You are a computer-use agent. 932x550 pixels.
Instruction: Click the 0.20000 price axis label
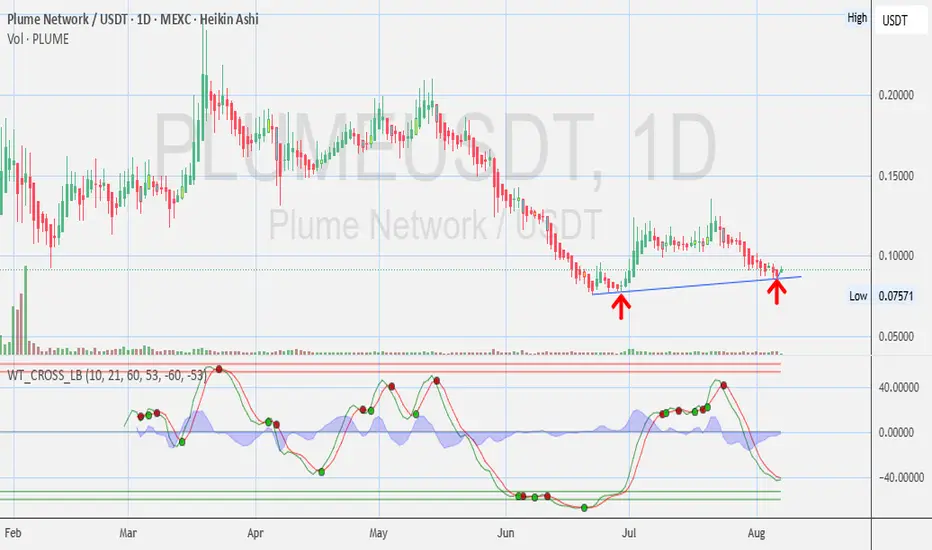(x=896, y=95)
